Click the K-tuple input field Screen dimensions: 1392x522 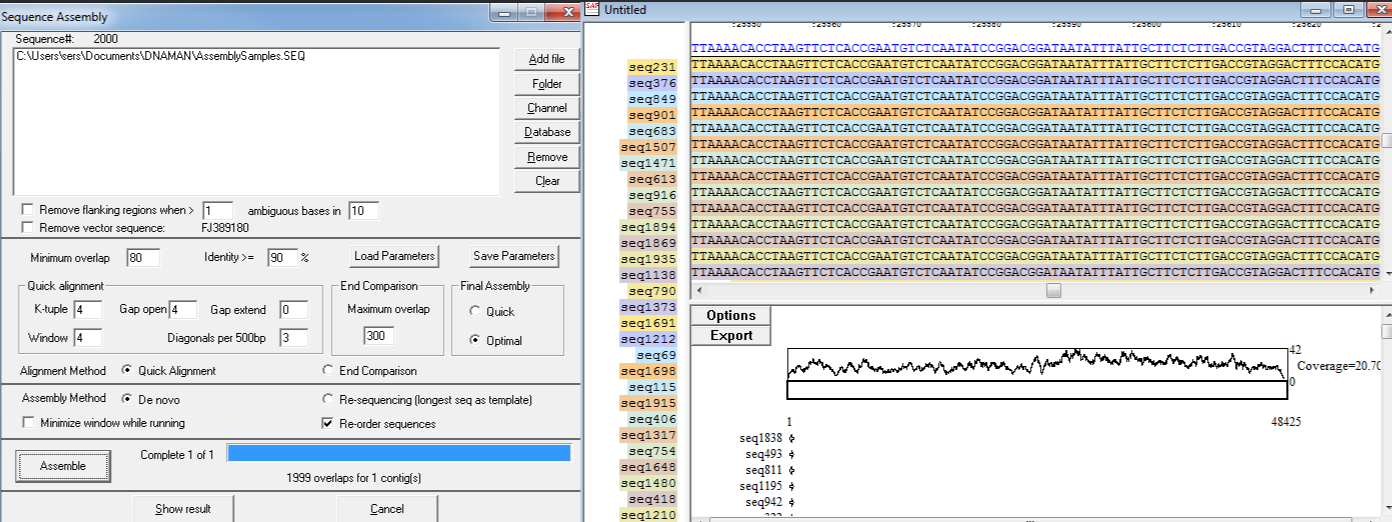(x=86, y=310)
